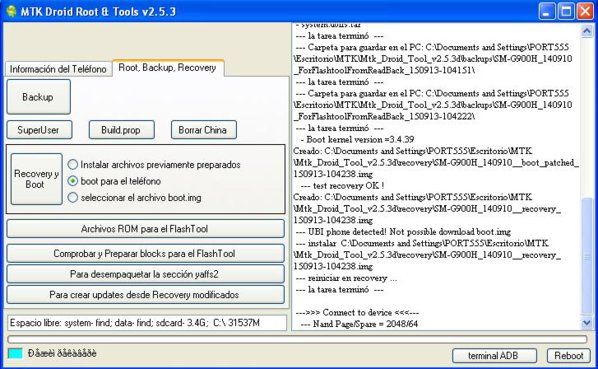Click Comprobar y Preparar blocks button
The width and height of the screenshot is (598, 369).
(x=145, y=253)
